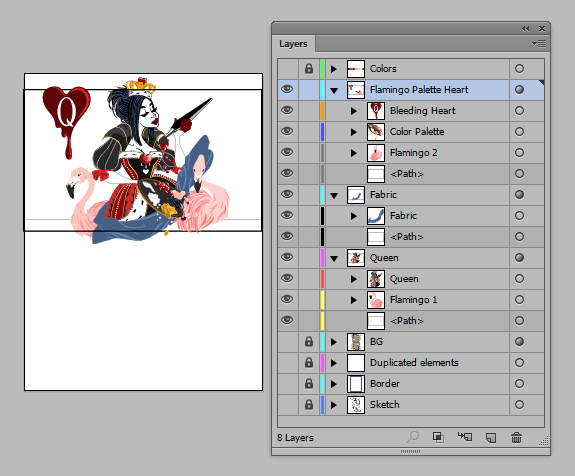Viewport: 575px width, 476px height.
Task: Click target circle of Flamingo Palette Heart
Action: (519, 89)
